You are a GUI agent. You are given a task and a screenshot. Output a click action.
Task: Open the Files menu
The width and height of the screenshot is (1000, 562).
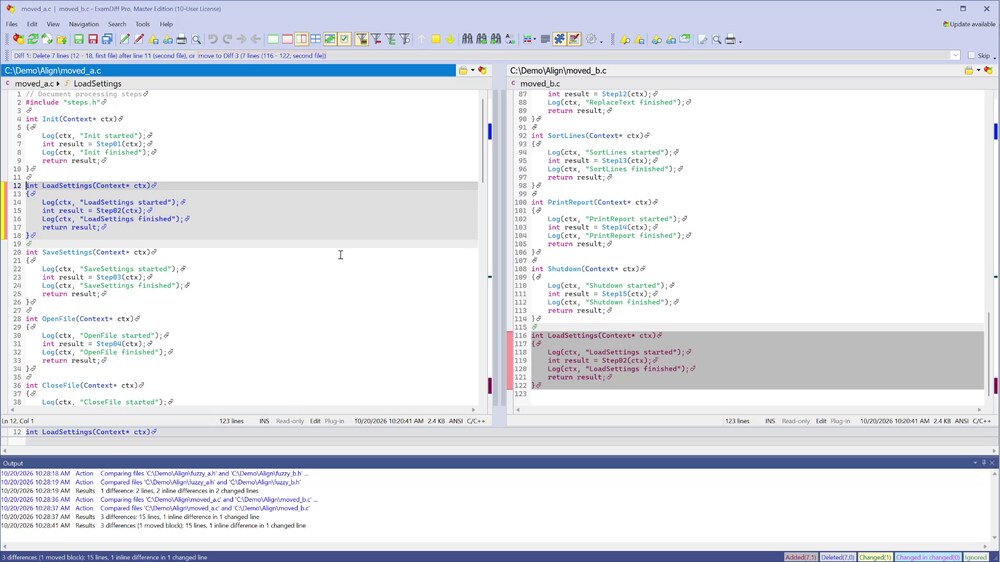point(11,24)
